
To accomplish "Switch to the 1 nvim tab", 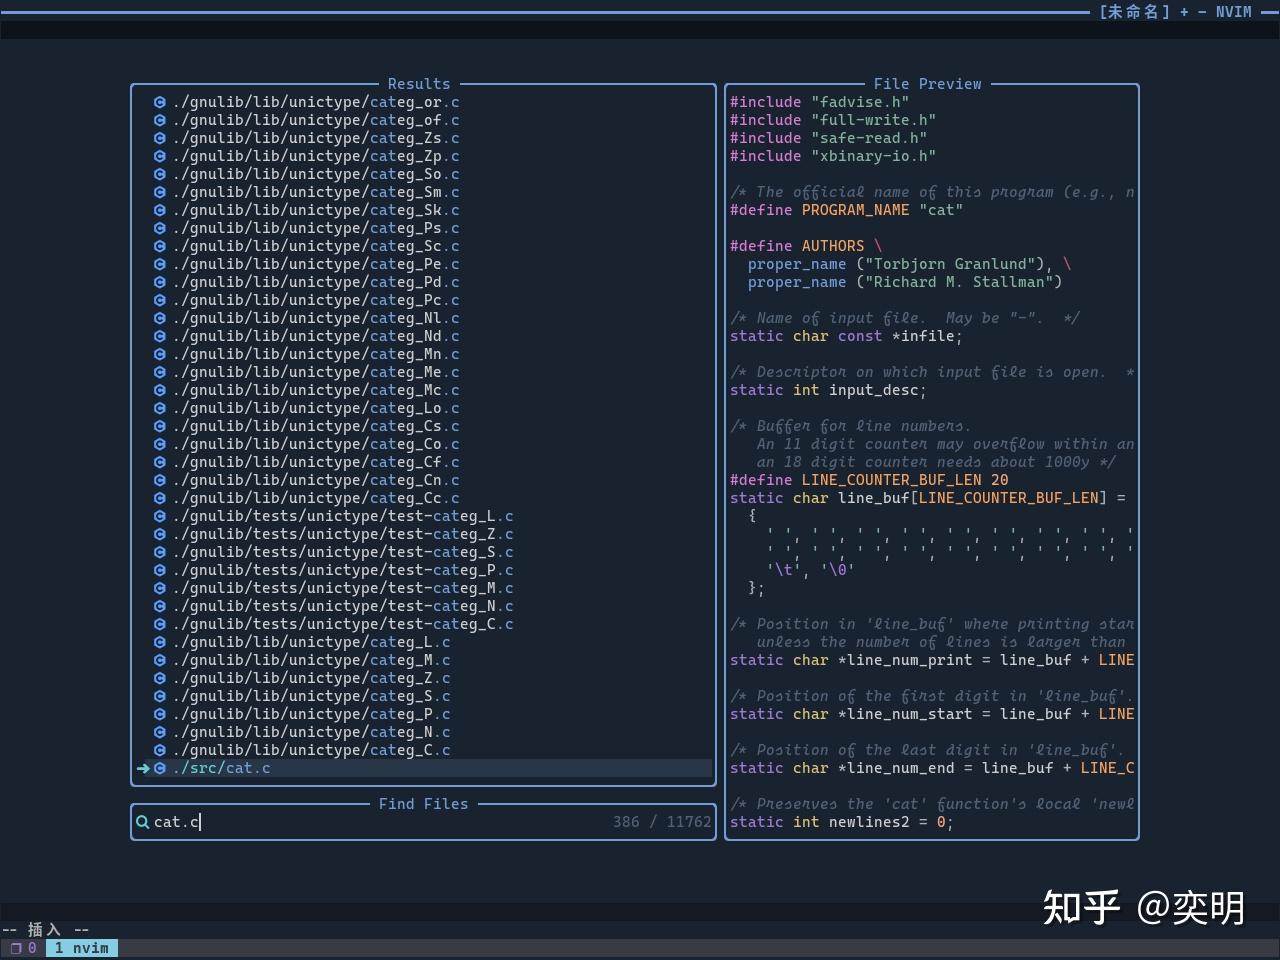I will (x=82, y=947).
